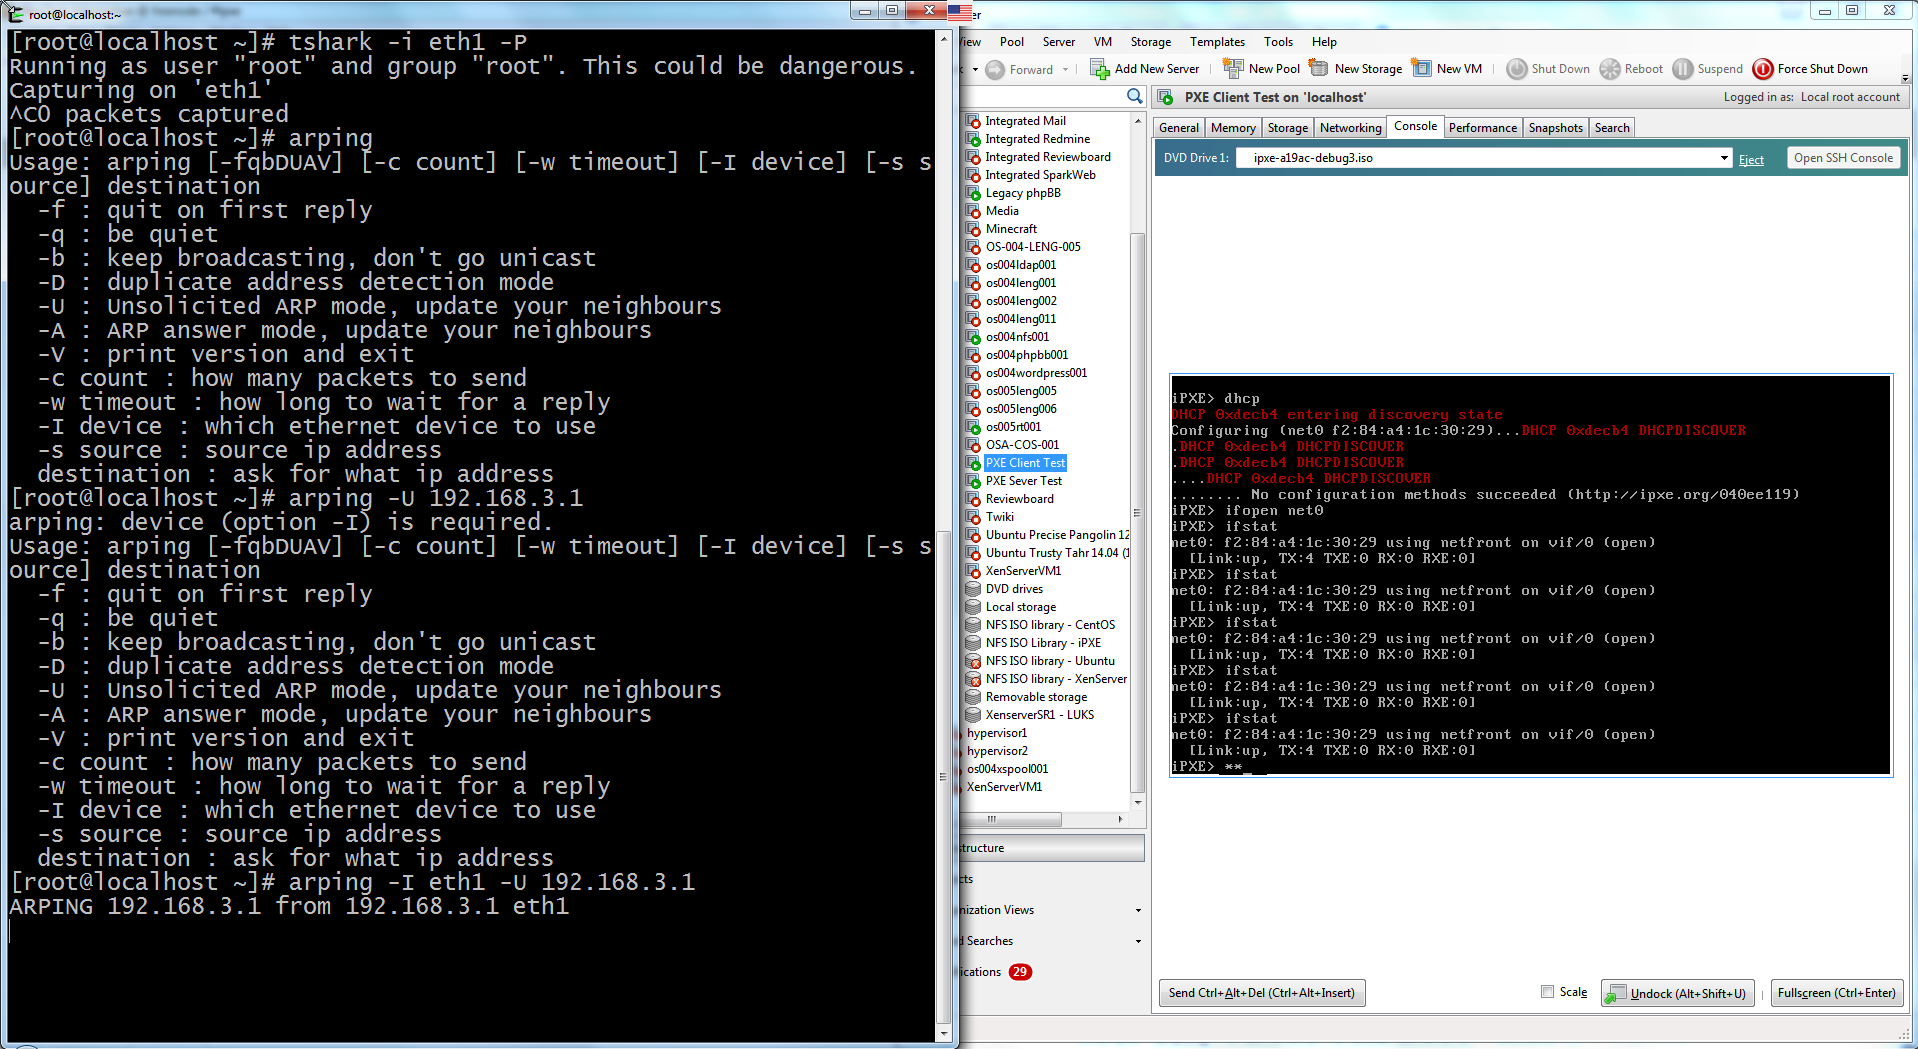Click the New Storage toolbar icon
This screenshot has height=1049, width=1918.
(x=1319, y=69)
